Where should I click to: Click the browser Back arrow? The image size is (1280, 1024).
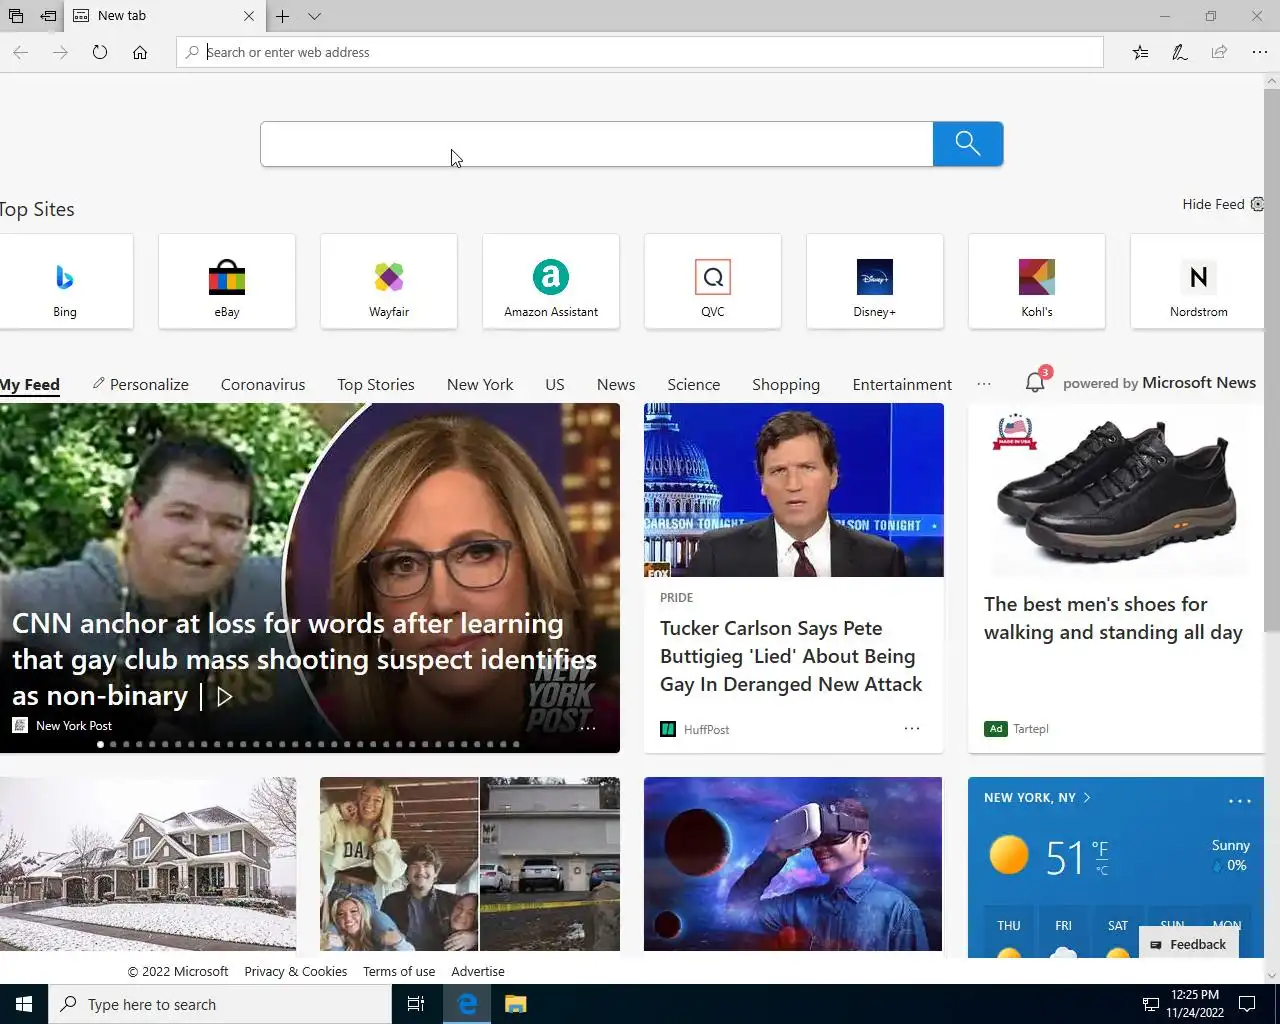[20, 52]
